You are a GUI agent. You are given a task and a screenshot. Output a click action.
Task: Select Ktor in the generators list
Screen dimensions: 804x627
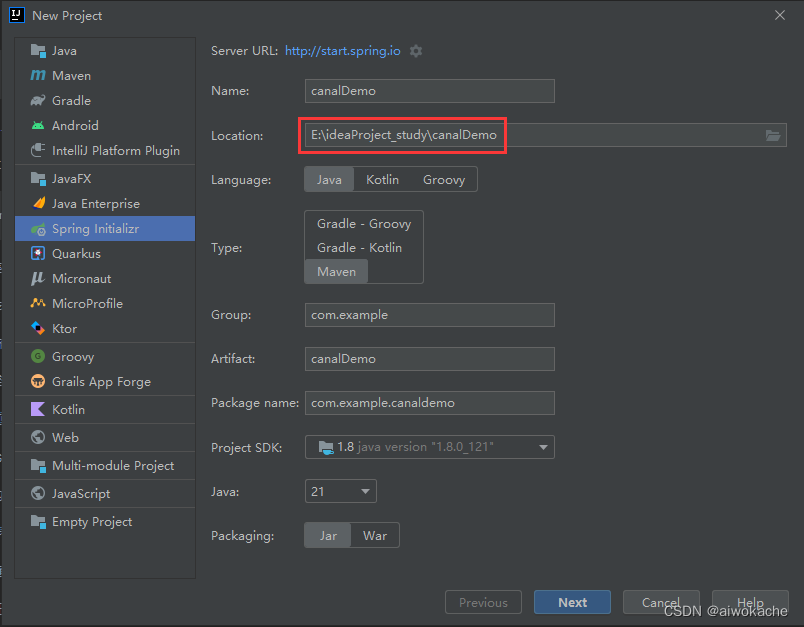105,328
